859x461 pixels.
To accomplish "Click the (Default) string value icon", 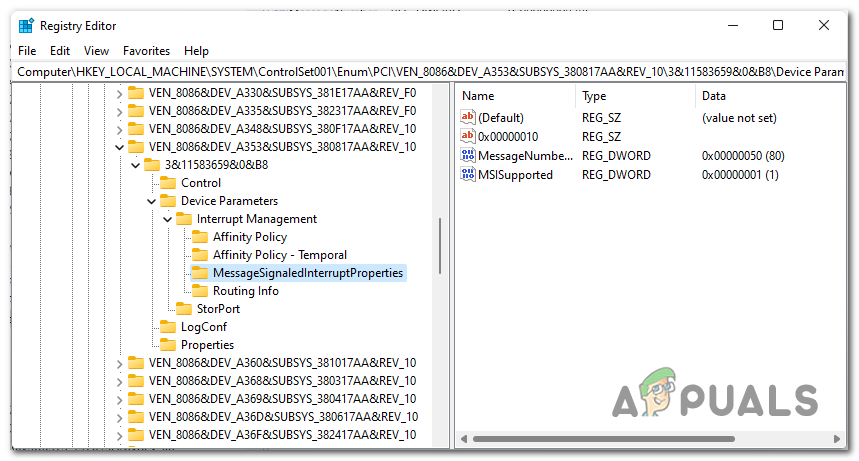I will pyautogui.click(x=468, y=117).
